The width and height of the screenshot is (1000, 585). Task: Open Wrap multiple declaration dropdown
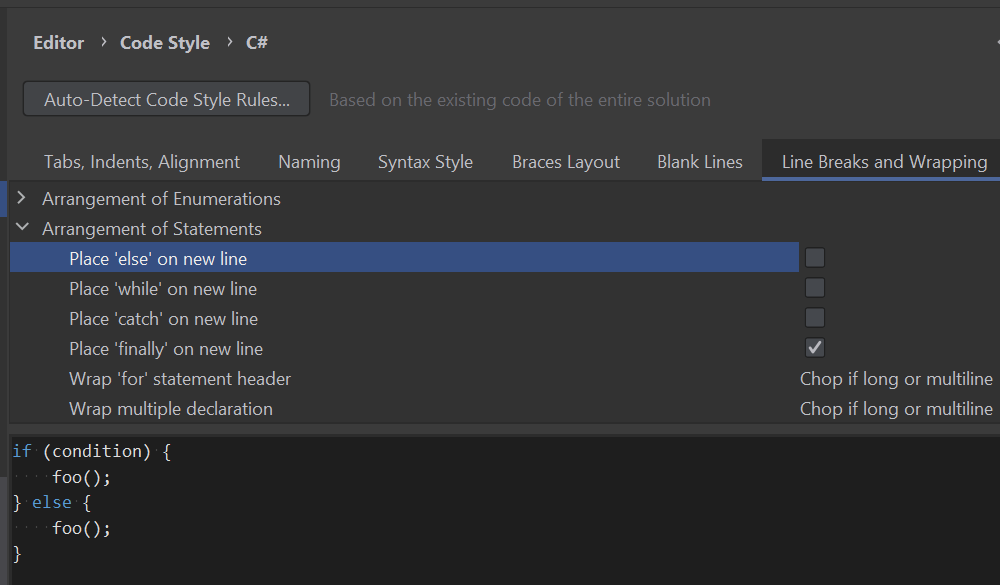[896, 409]
